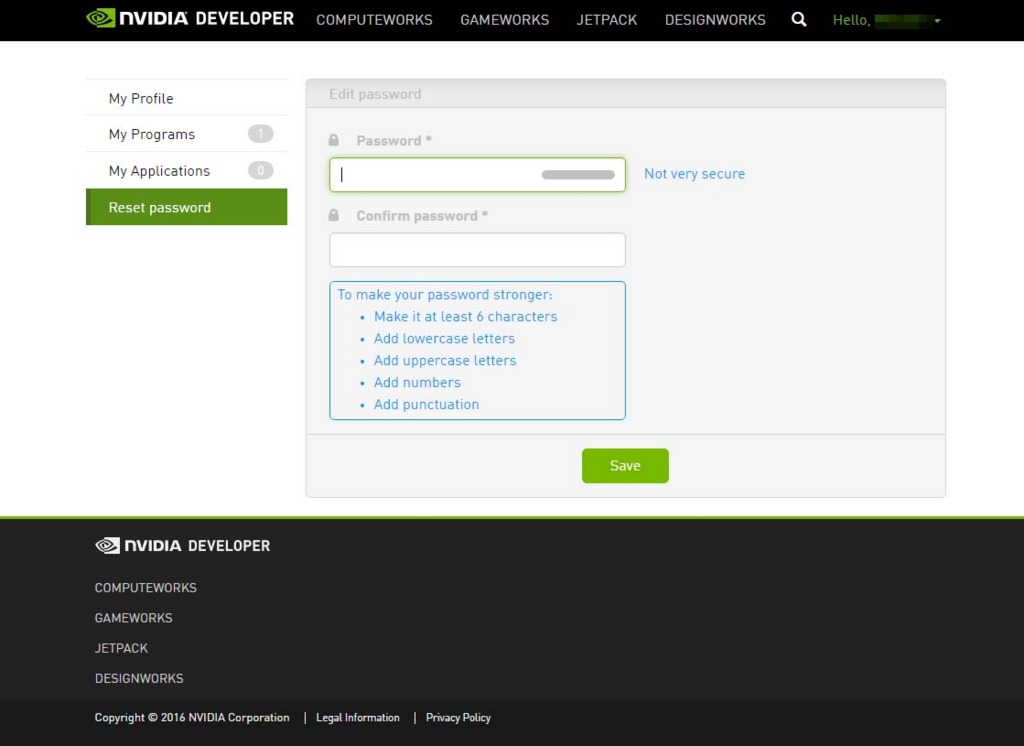Open GAMEWORKS in top navigation

pos(504,20)
